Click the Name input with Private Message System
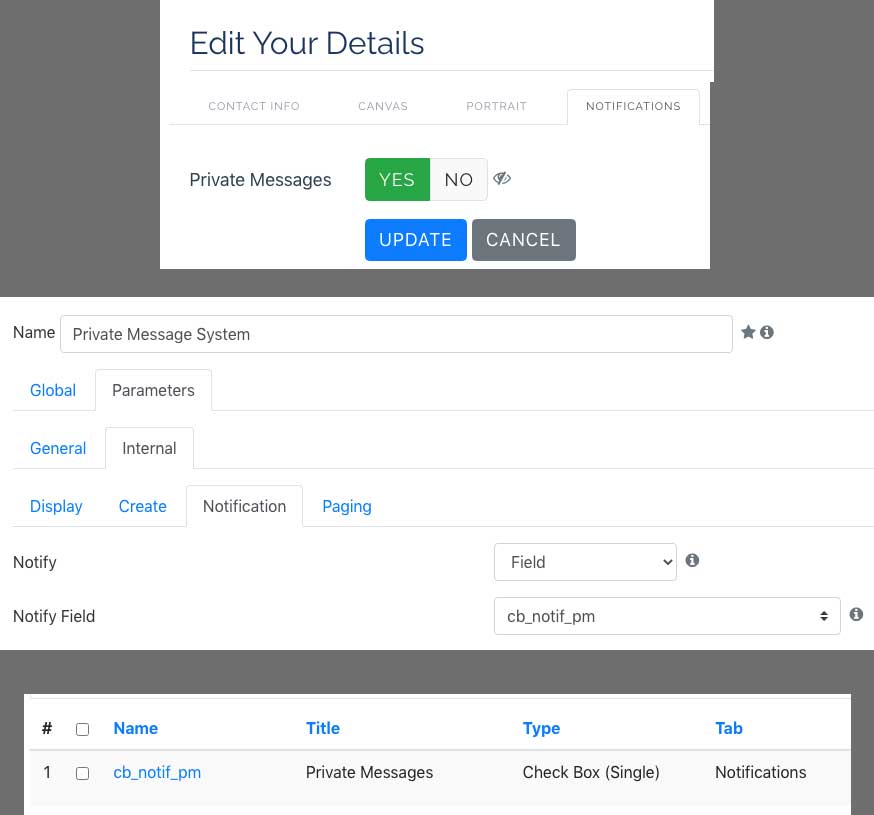 396,334
